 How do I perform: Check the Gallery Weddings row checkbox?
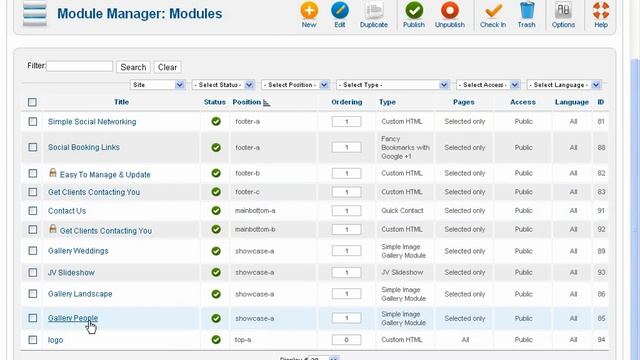(x=33, y=251)
